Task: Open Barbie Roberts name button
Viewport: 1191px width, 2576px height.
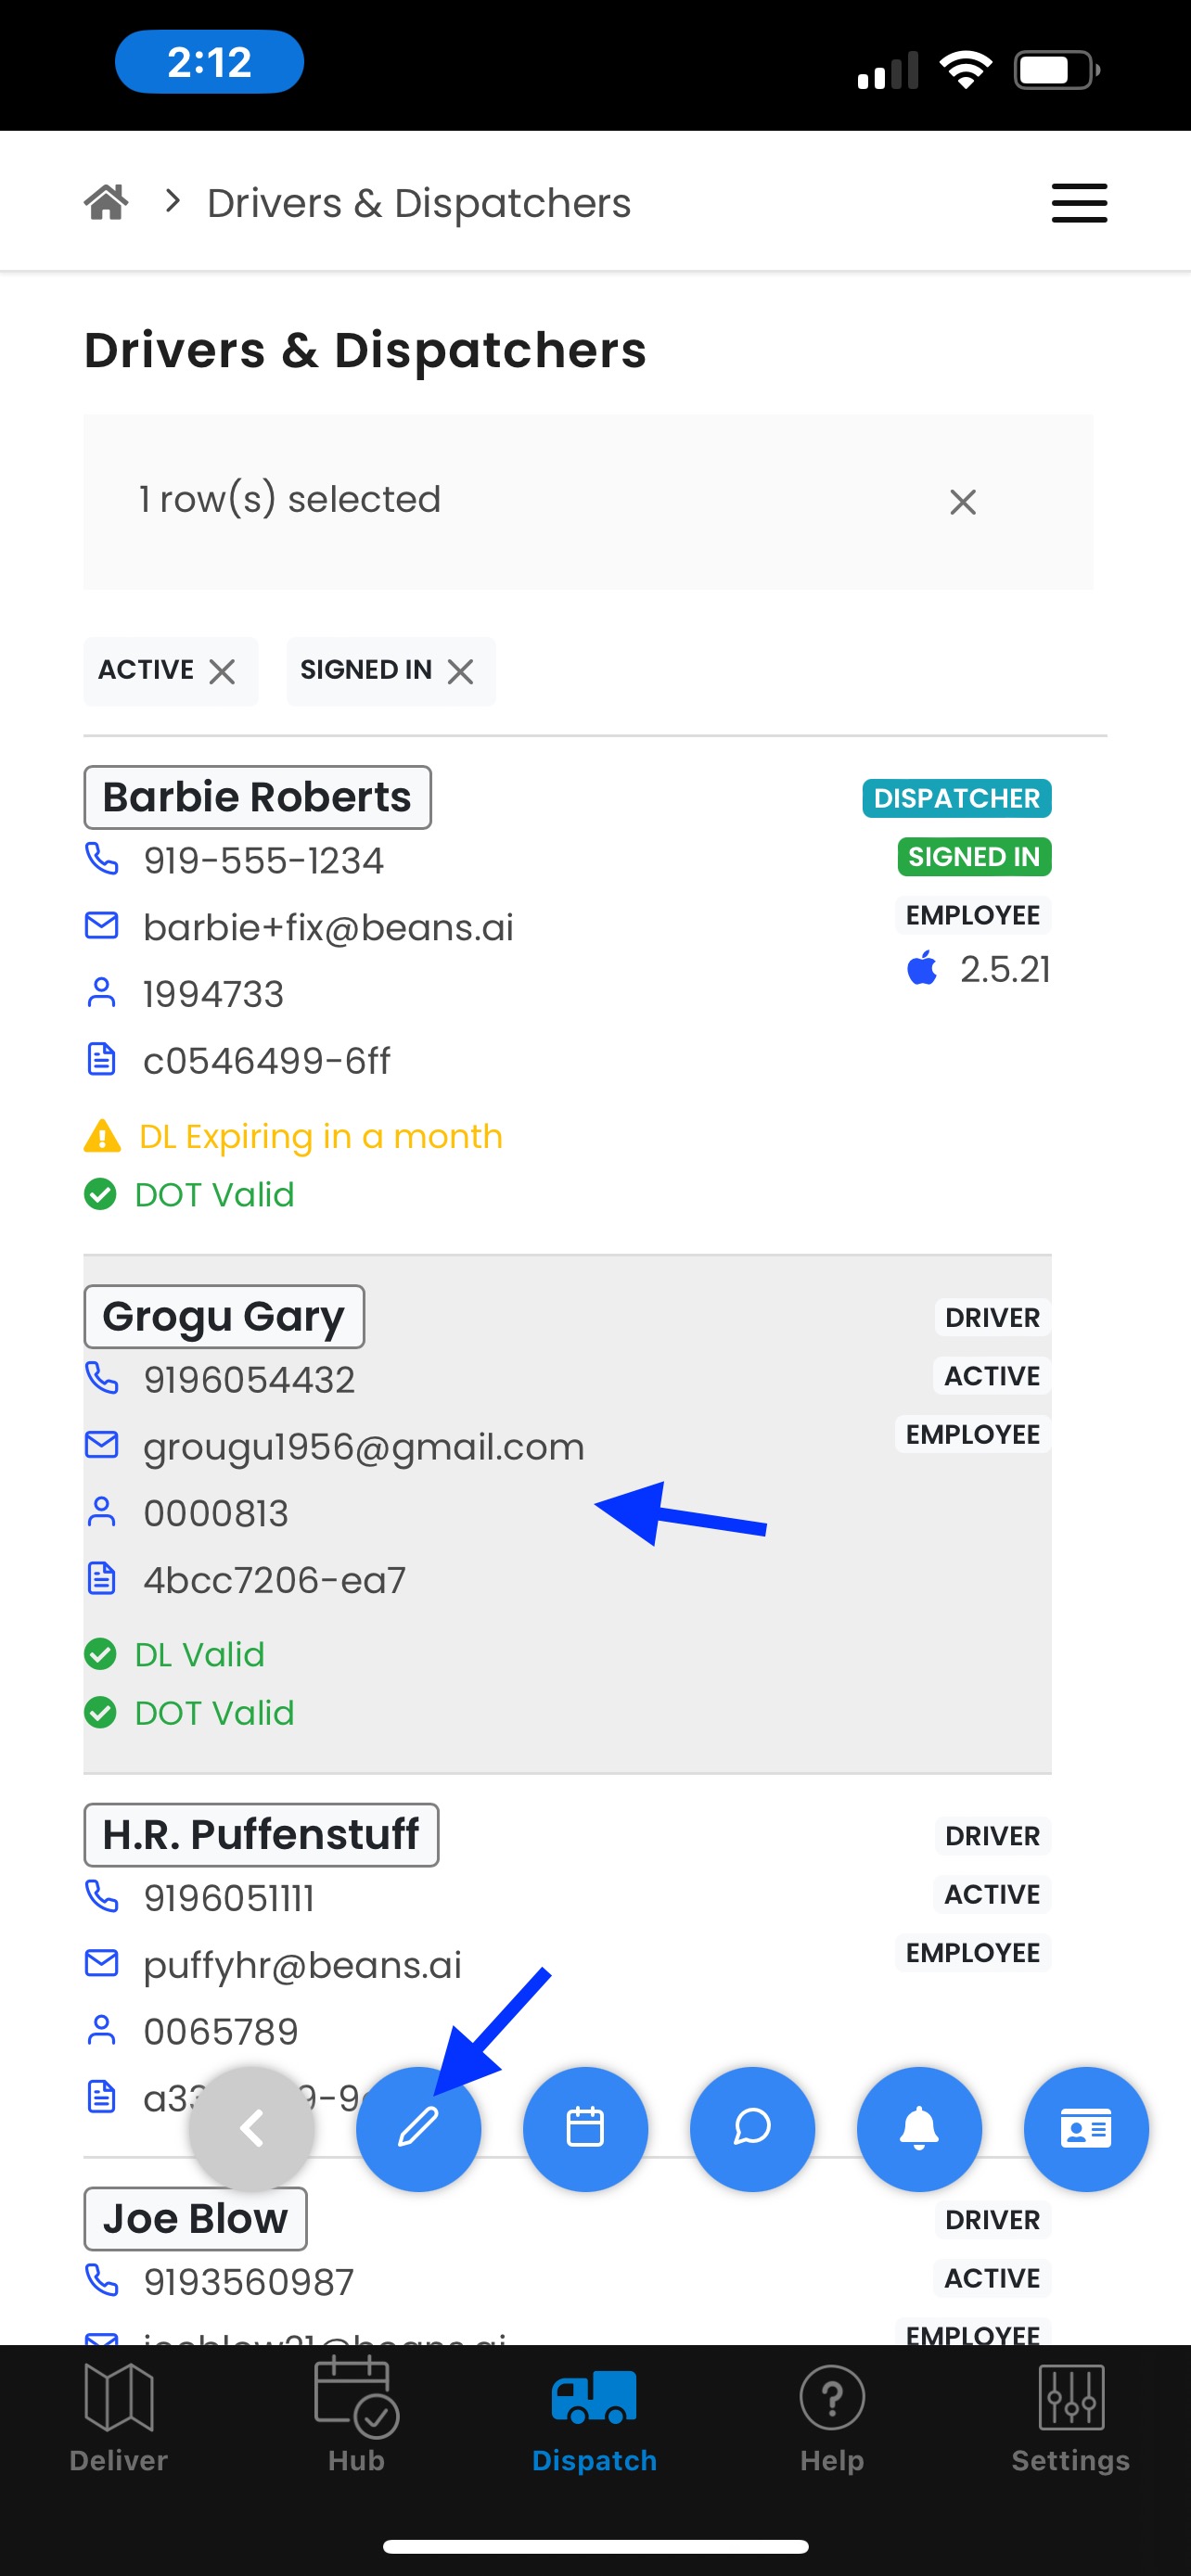Action: point(257,797)
